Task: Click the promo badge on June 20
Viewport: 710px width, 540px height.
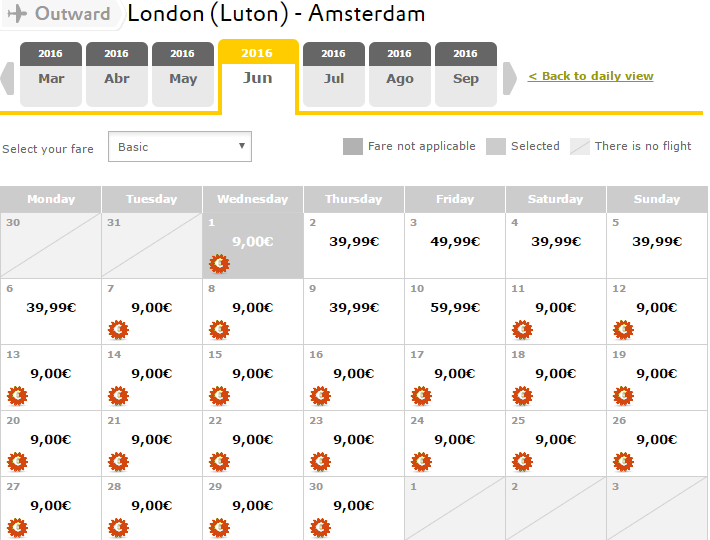Action: [x=17, y=462]
